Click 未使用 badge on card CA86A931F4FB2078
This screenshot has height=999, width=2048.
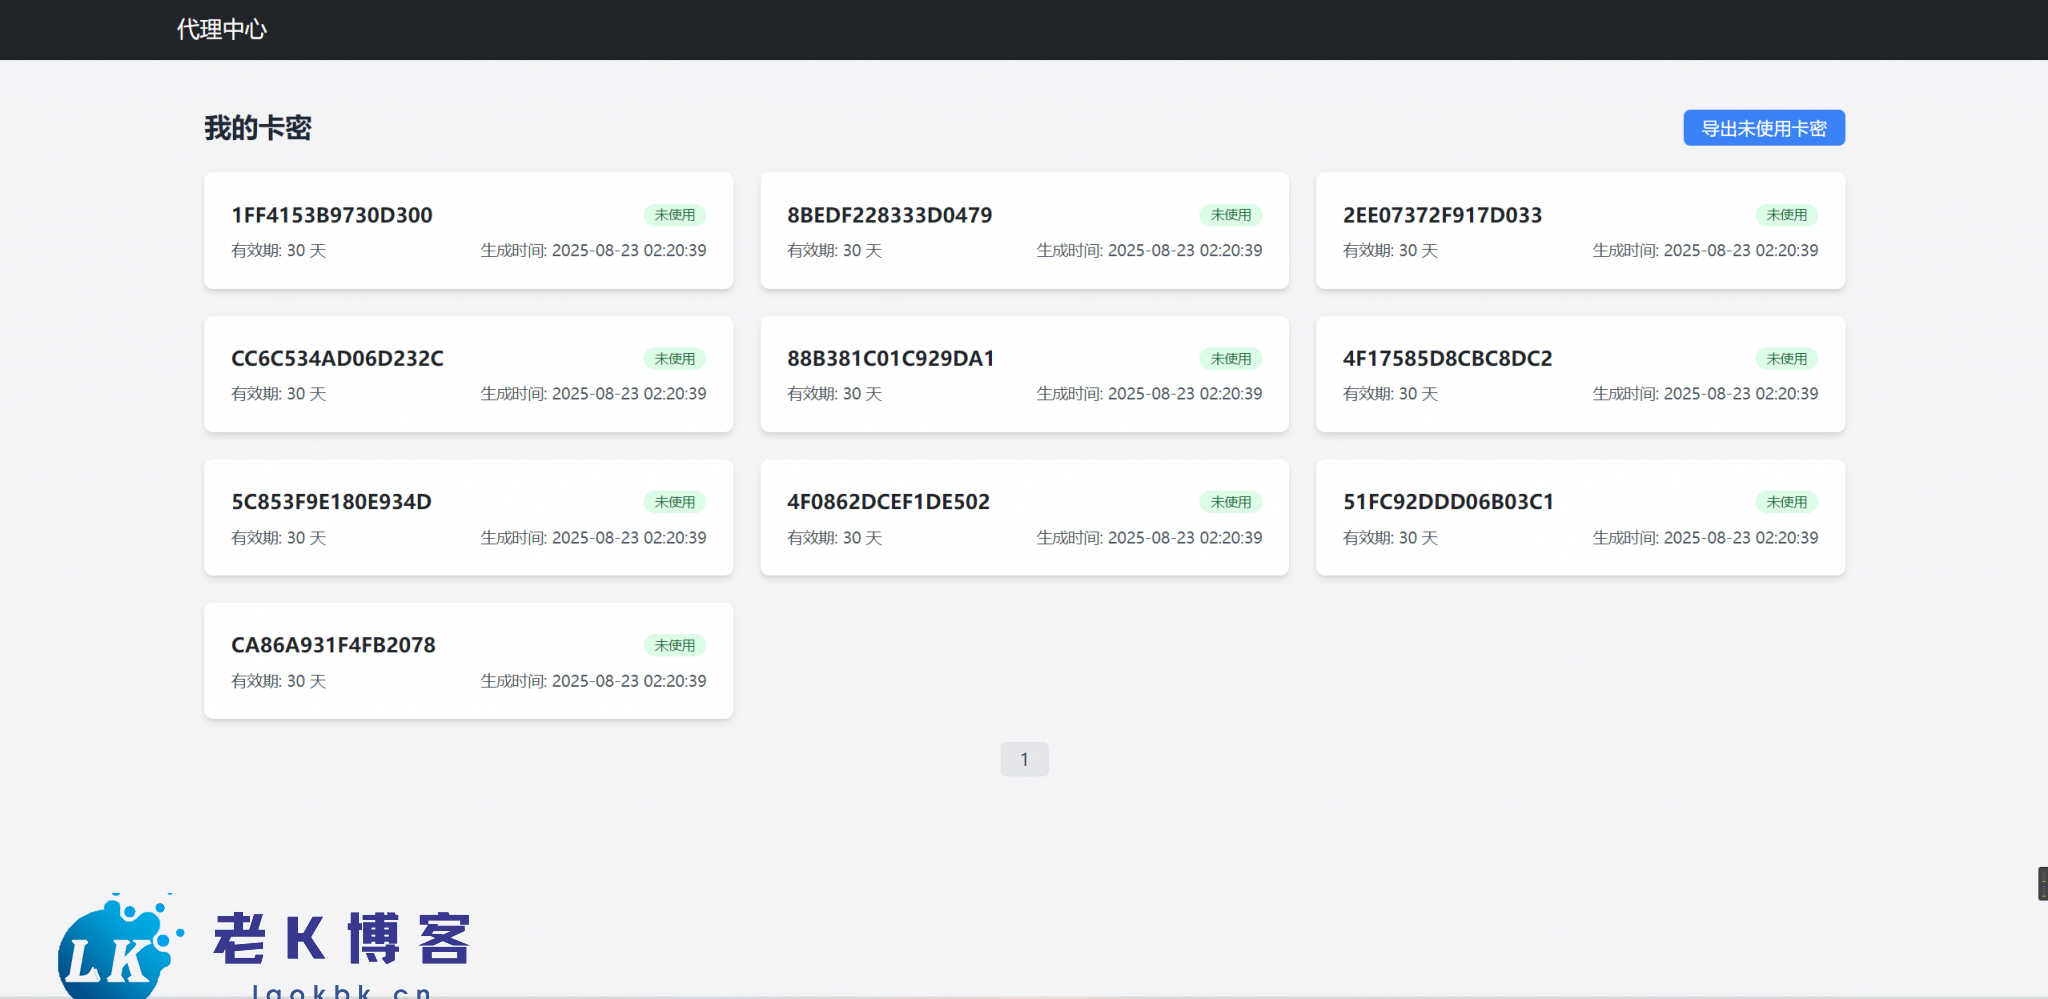point(674,646)
